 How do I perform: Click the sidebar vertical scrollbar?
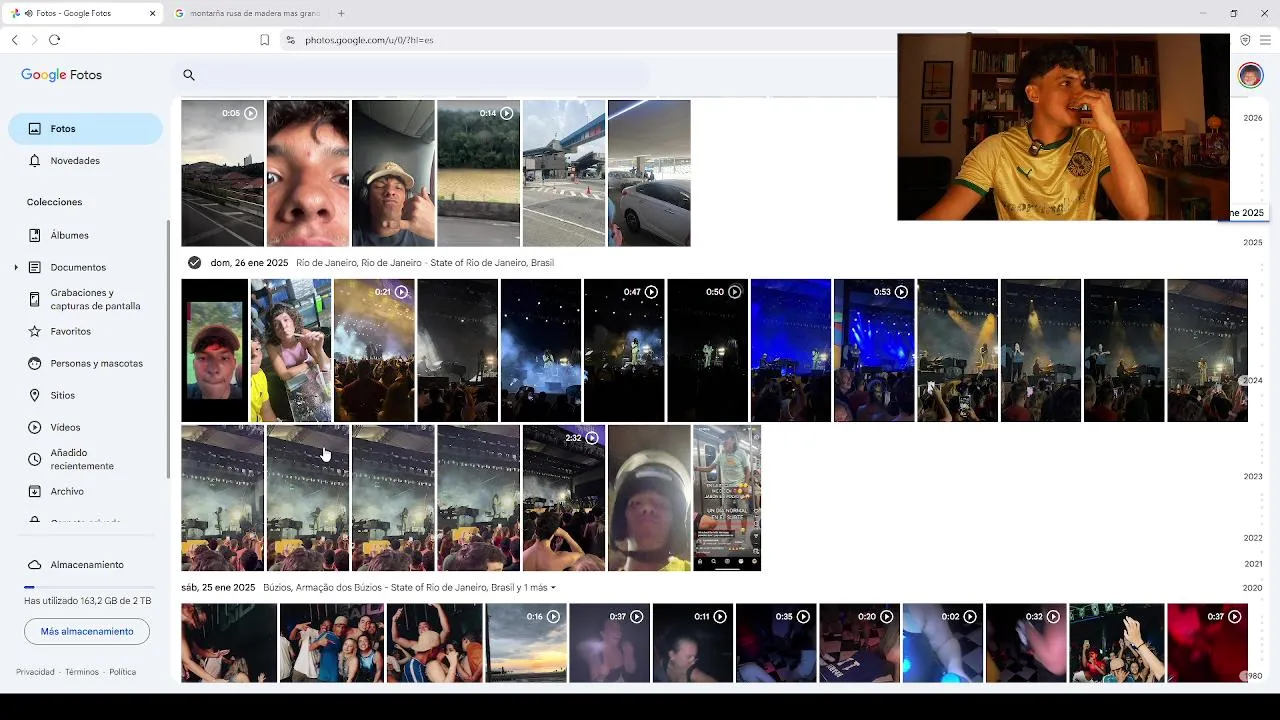169,350
